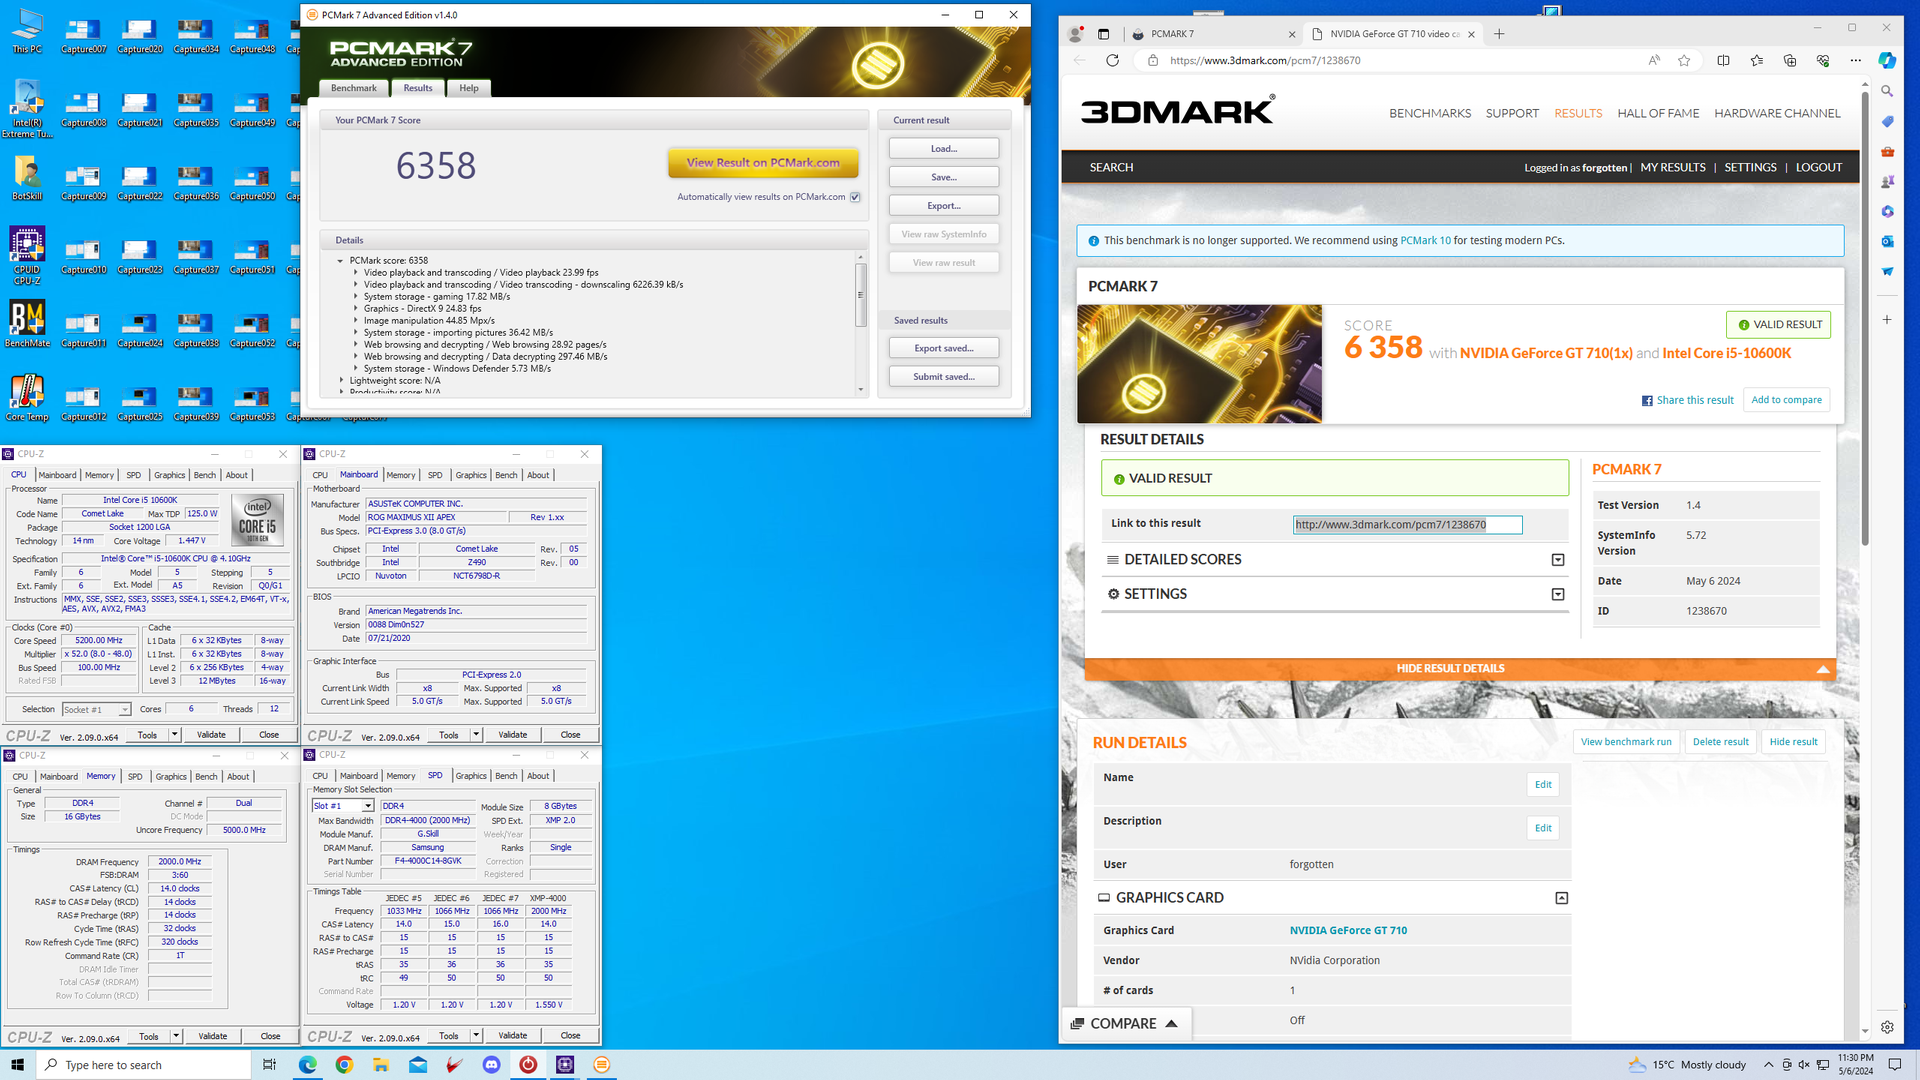Click the Load... button in PCMark
The image size is (1920, 1080).
click(x=944, y=149)
